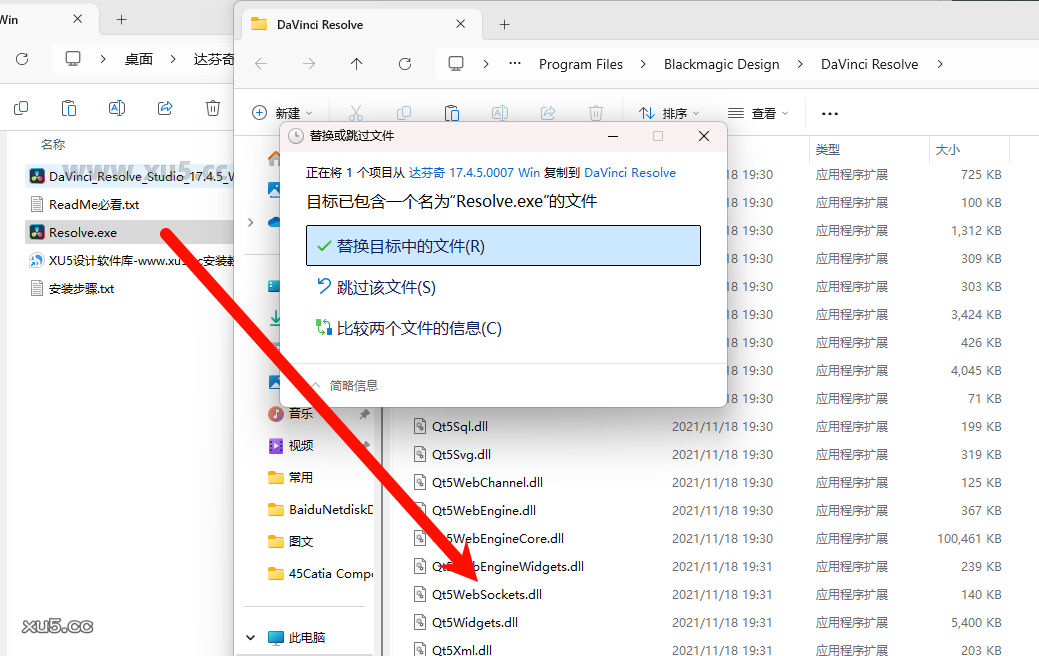1039x656 pixels.
Task: Open the 排序 (Sort) dropdown
Action: coord(669,112)
